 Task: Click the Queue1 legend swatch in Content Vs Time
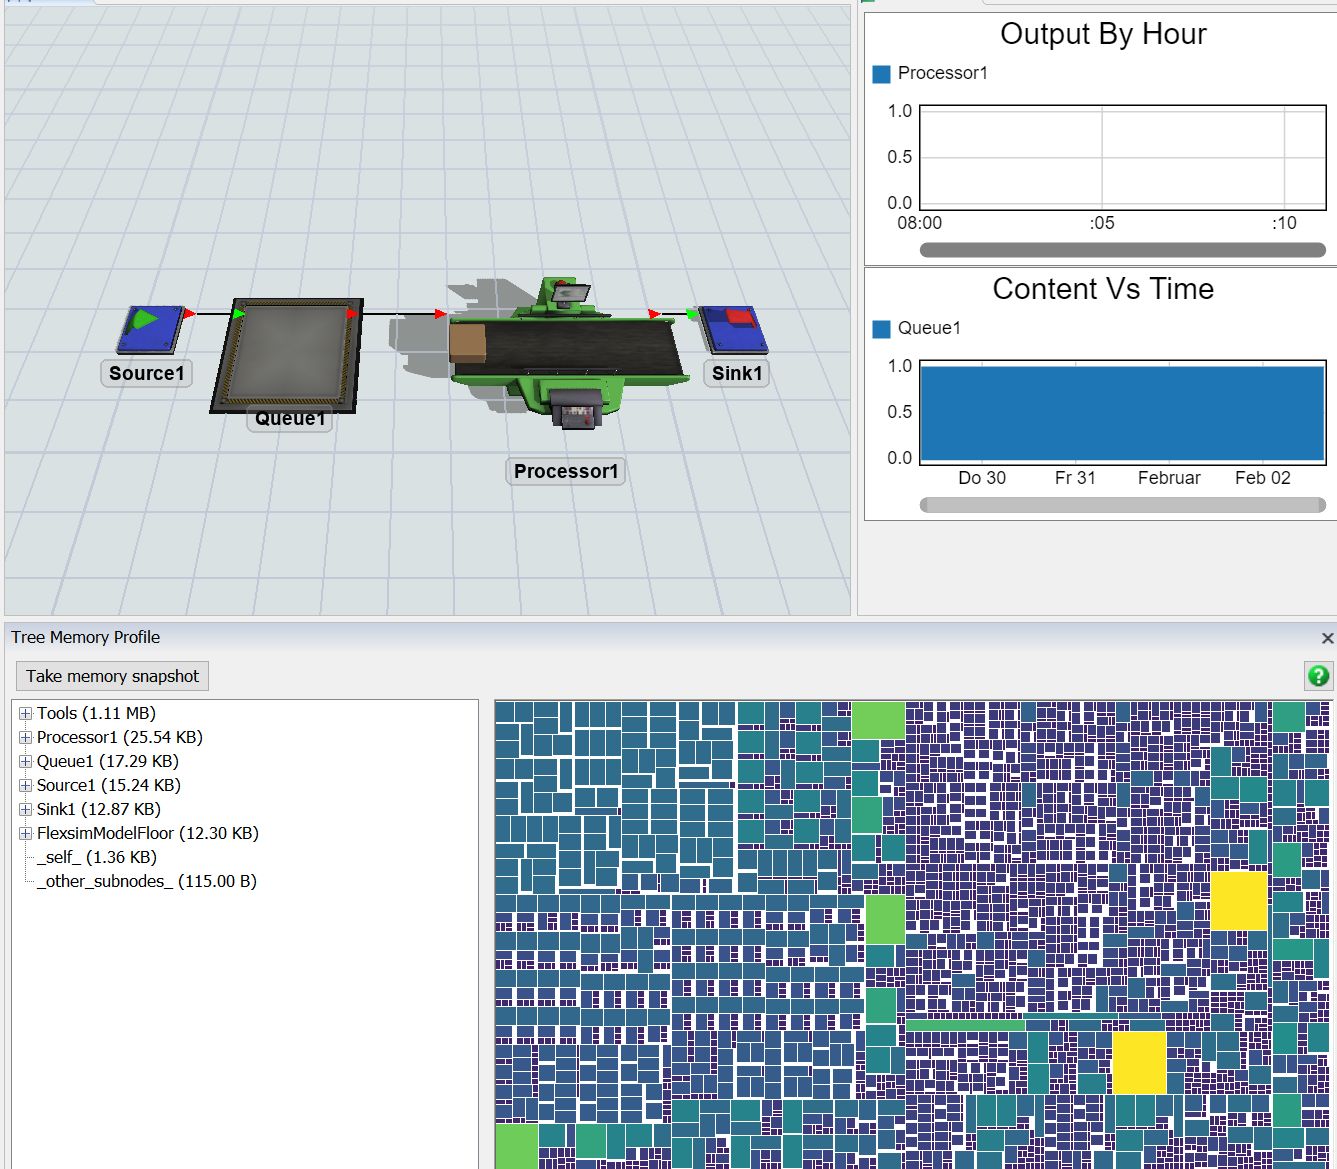(x=881, y=329)
